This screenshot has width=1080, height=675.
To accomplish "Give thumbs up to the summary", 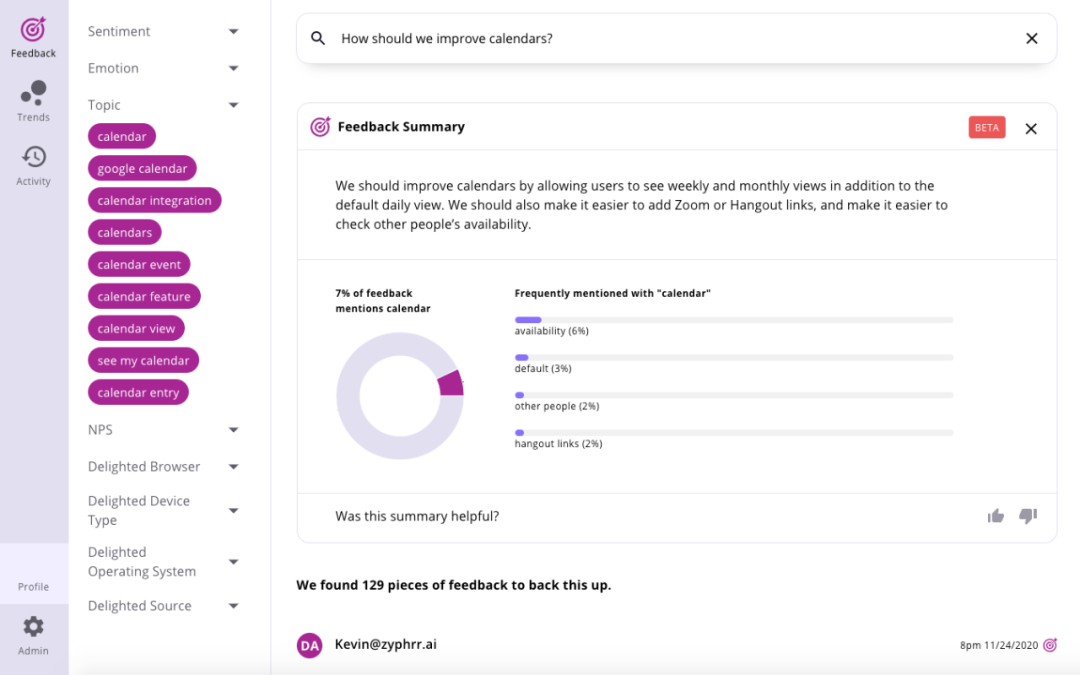I will tap(995, 516).
